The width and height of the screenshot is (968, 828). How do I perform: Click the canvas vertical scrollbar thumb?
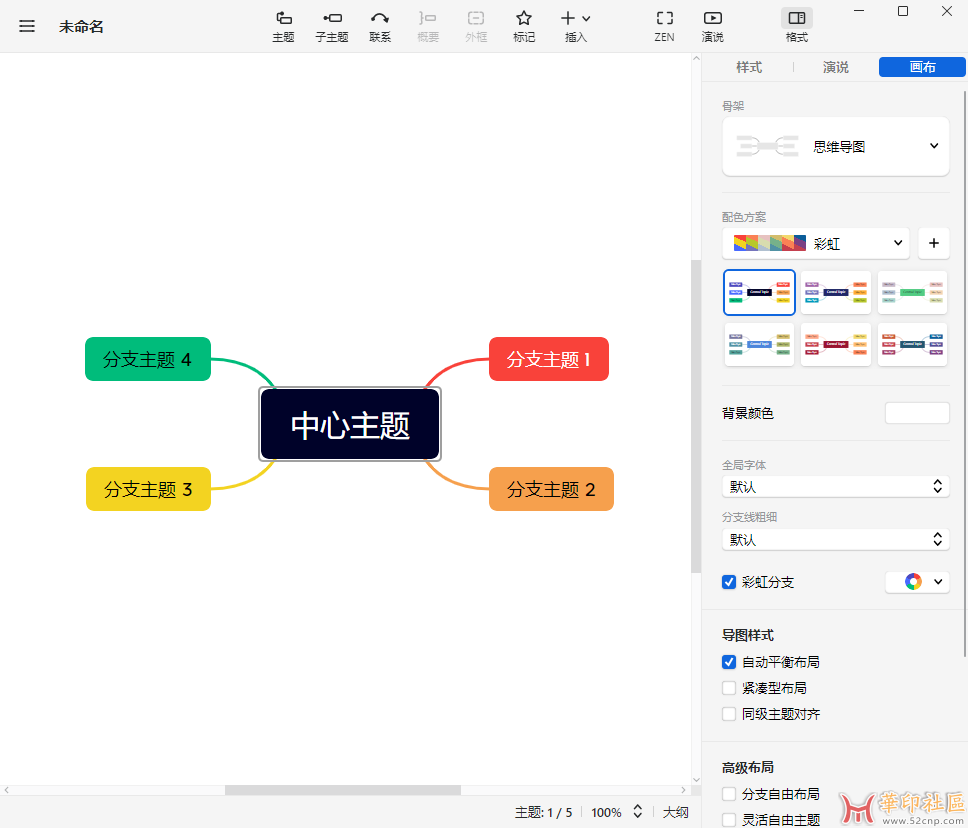tap(696, 416)
